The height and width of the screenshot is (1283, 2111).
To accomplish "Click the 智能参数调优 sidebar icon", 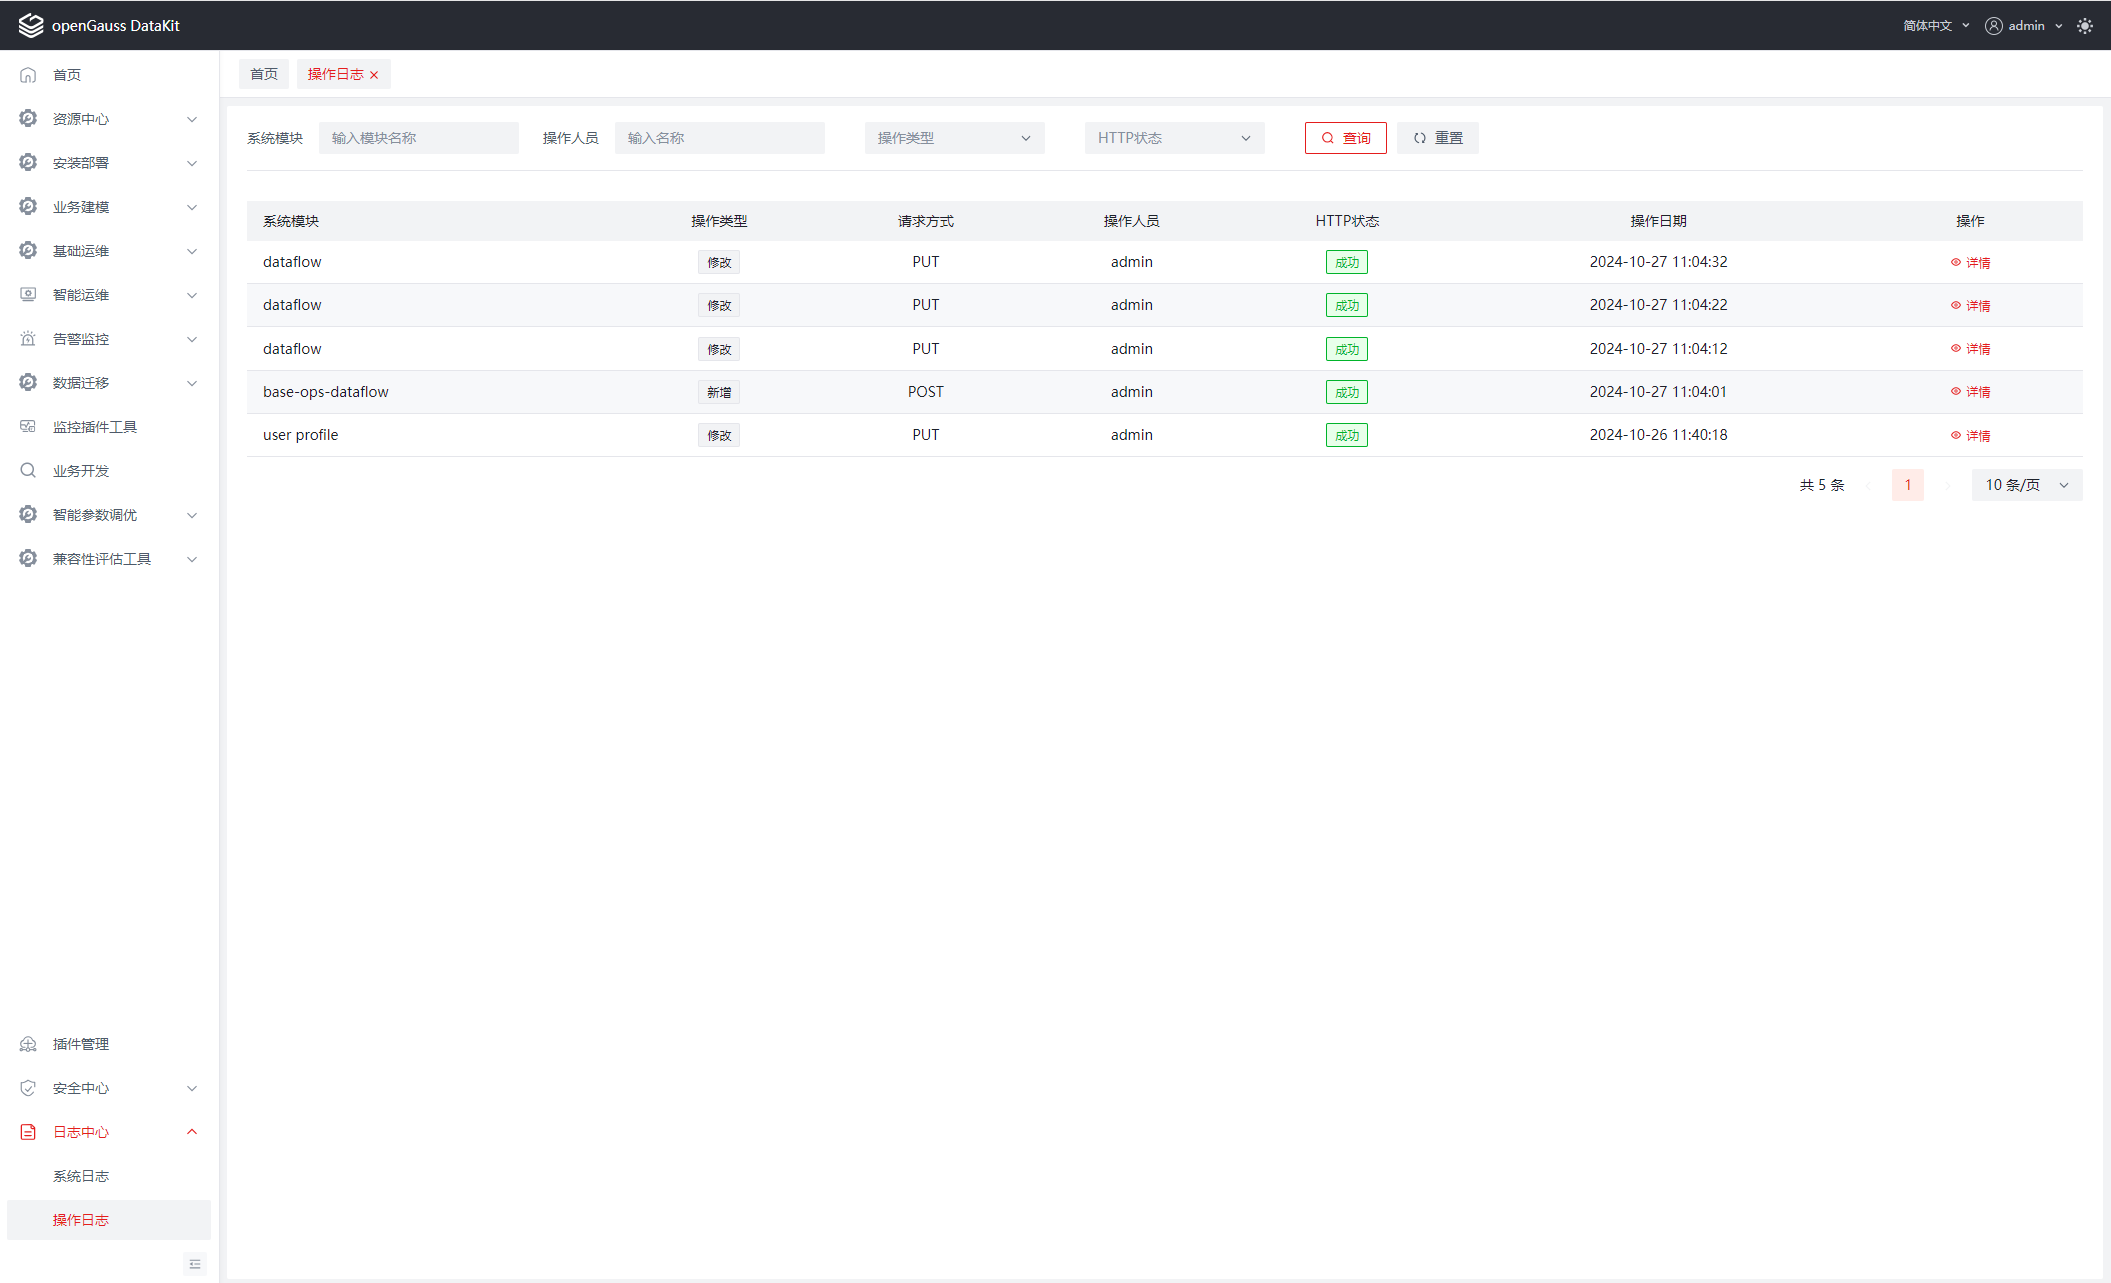I will (28, 515).
